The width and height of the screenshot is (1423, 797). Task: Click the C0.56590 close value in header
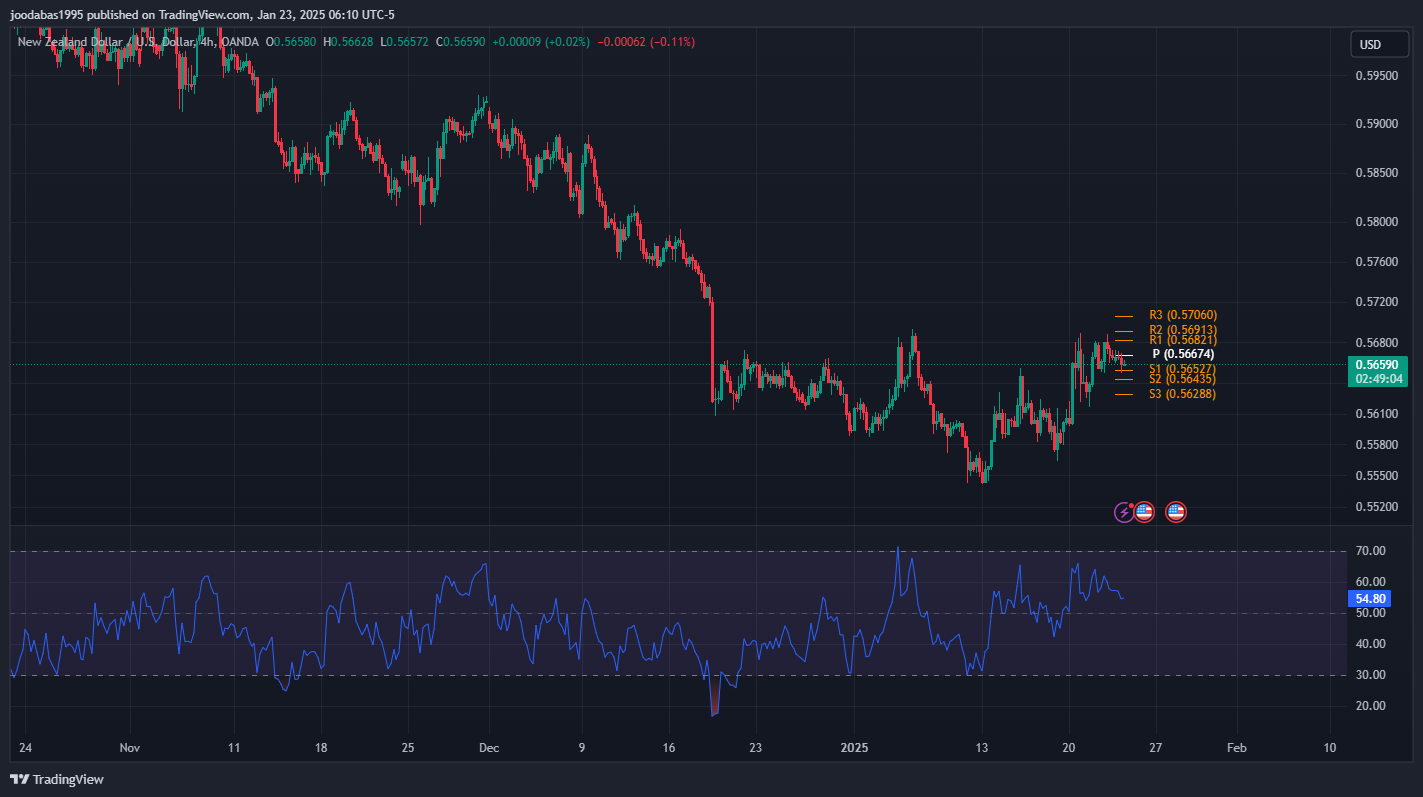[x=460, y=42]
